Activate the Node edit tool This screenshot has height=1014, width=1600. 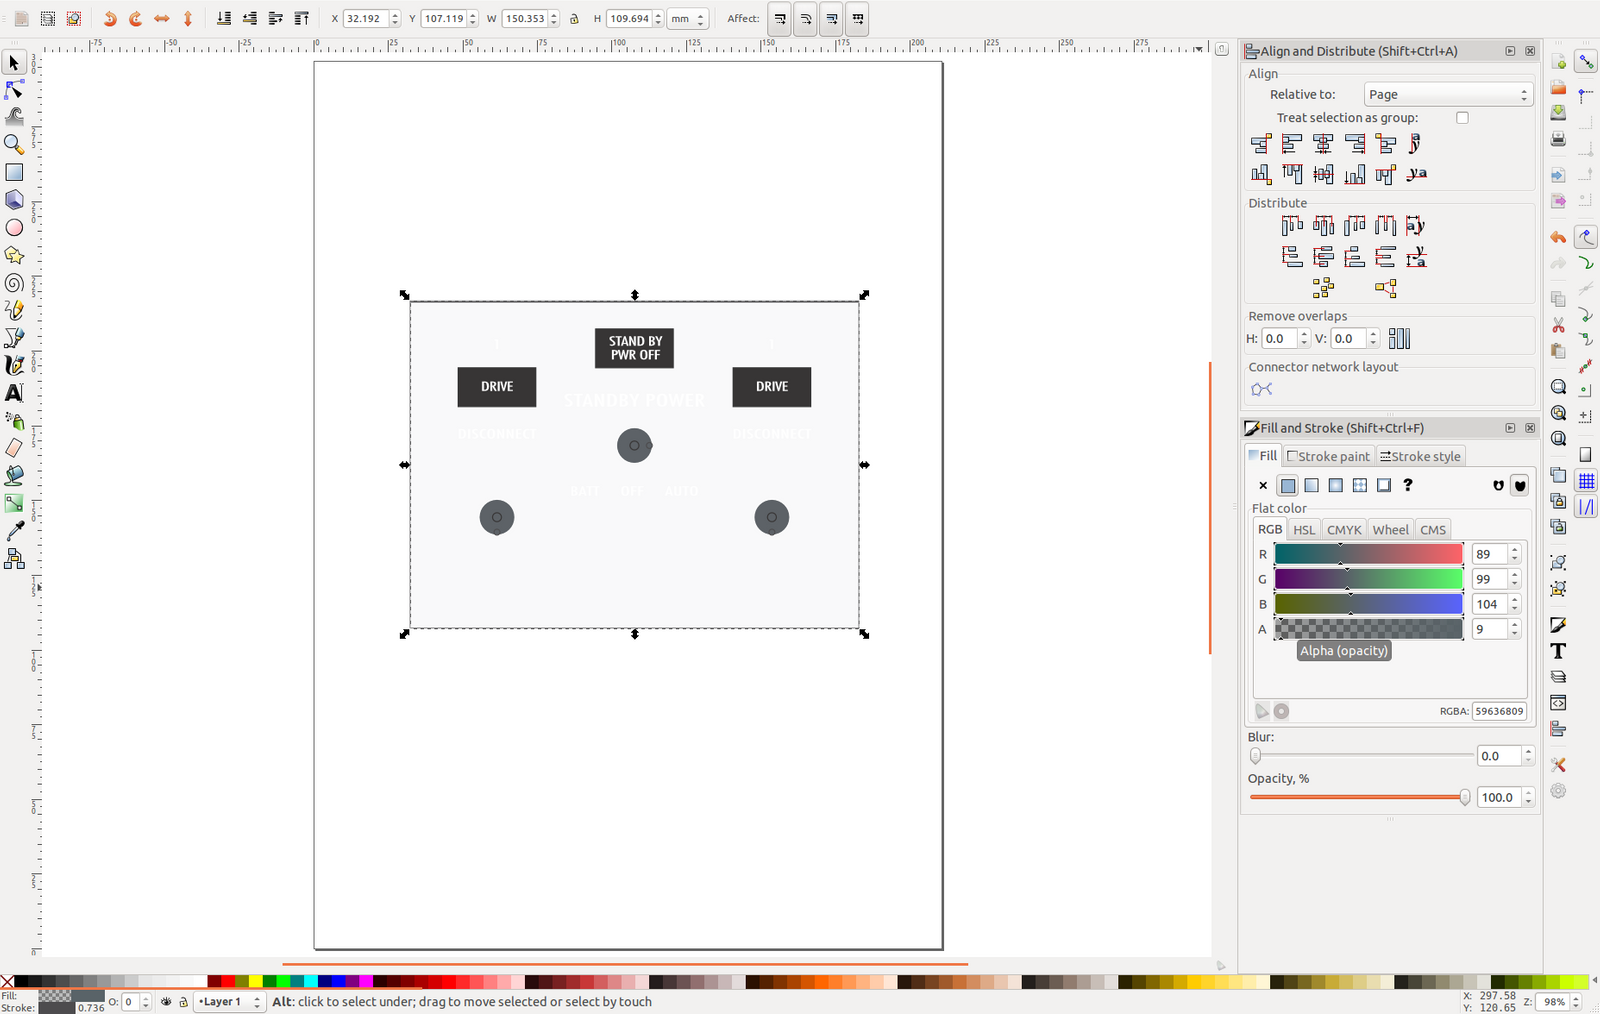click(x=14, y=90)
